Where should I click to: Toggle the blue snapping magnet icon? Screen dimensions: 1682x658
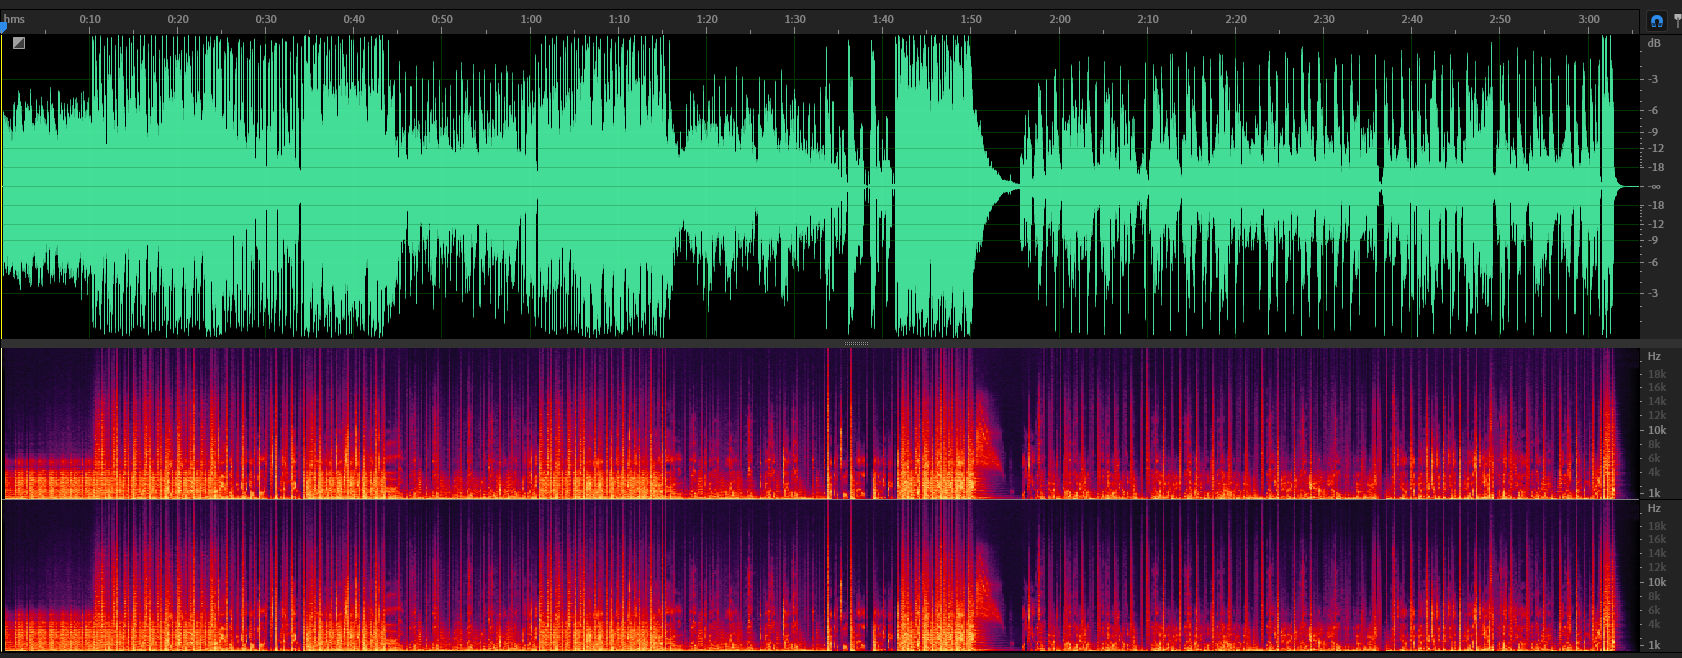[x=1657, y=21]
